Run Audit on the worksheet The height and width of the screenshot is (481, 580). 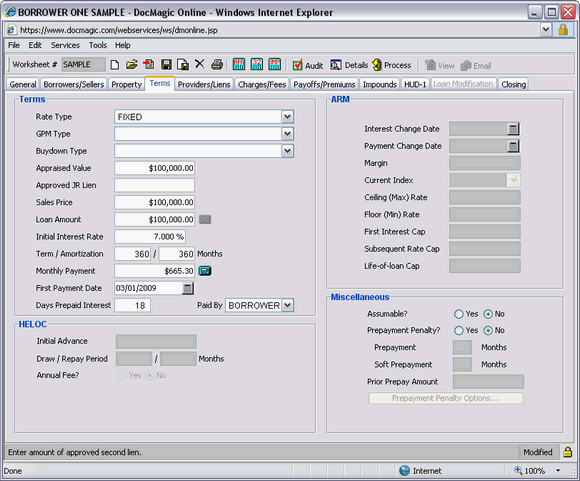pos(308,65)
